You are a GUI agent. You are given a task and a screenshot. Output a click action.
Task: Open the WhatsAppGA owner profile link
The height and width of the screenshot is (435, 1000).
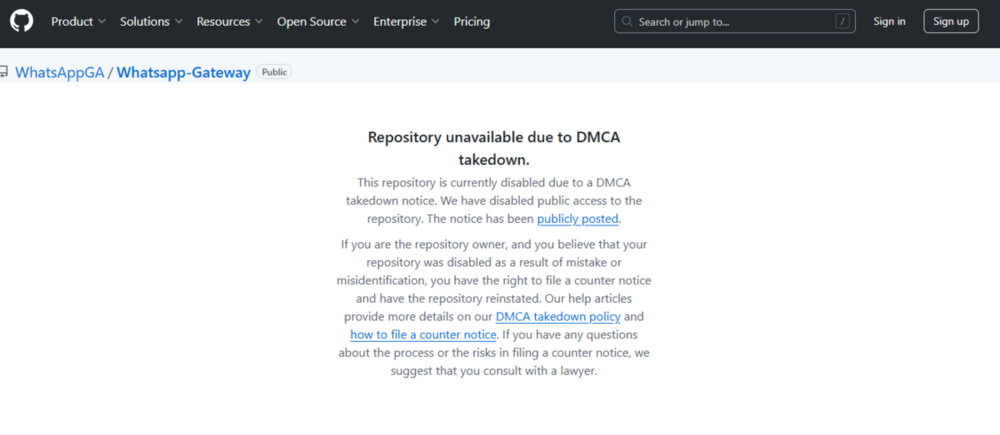(x=59, y=73)
